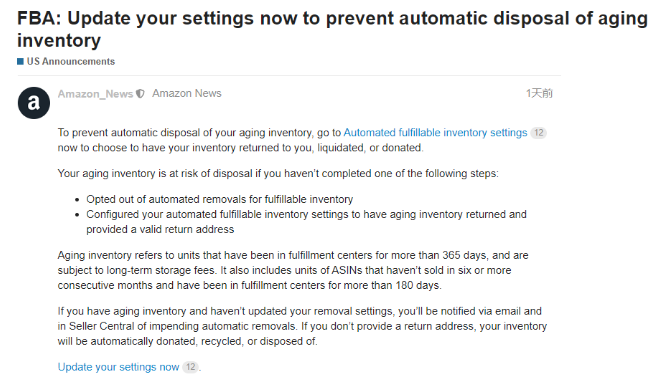Image resolution: width=652 pixels, height=377 pixels.
Task: Open the US Announcements category
Action: pos(71,62)
